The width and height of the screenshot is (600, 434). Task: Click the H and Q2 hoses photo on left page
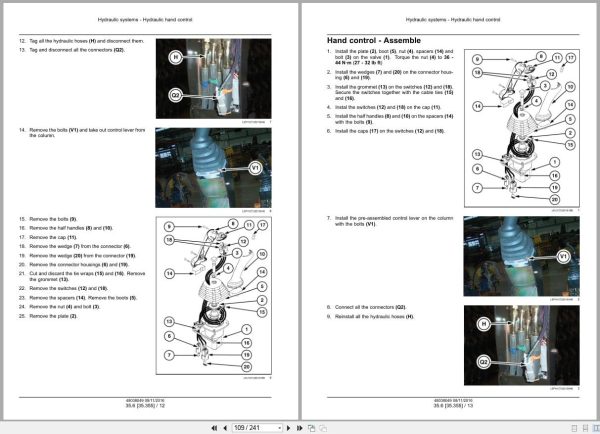pyautogui.click(x=214, y=78)
